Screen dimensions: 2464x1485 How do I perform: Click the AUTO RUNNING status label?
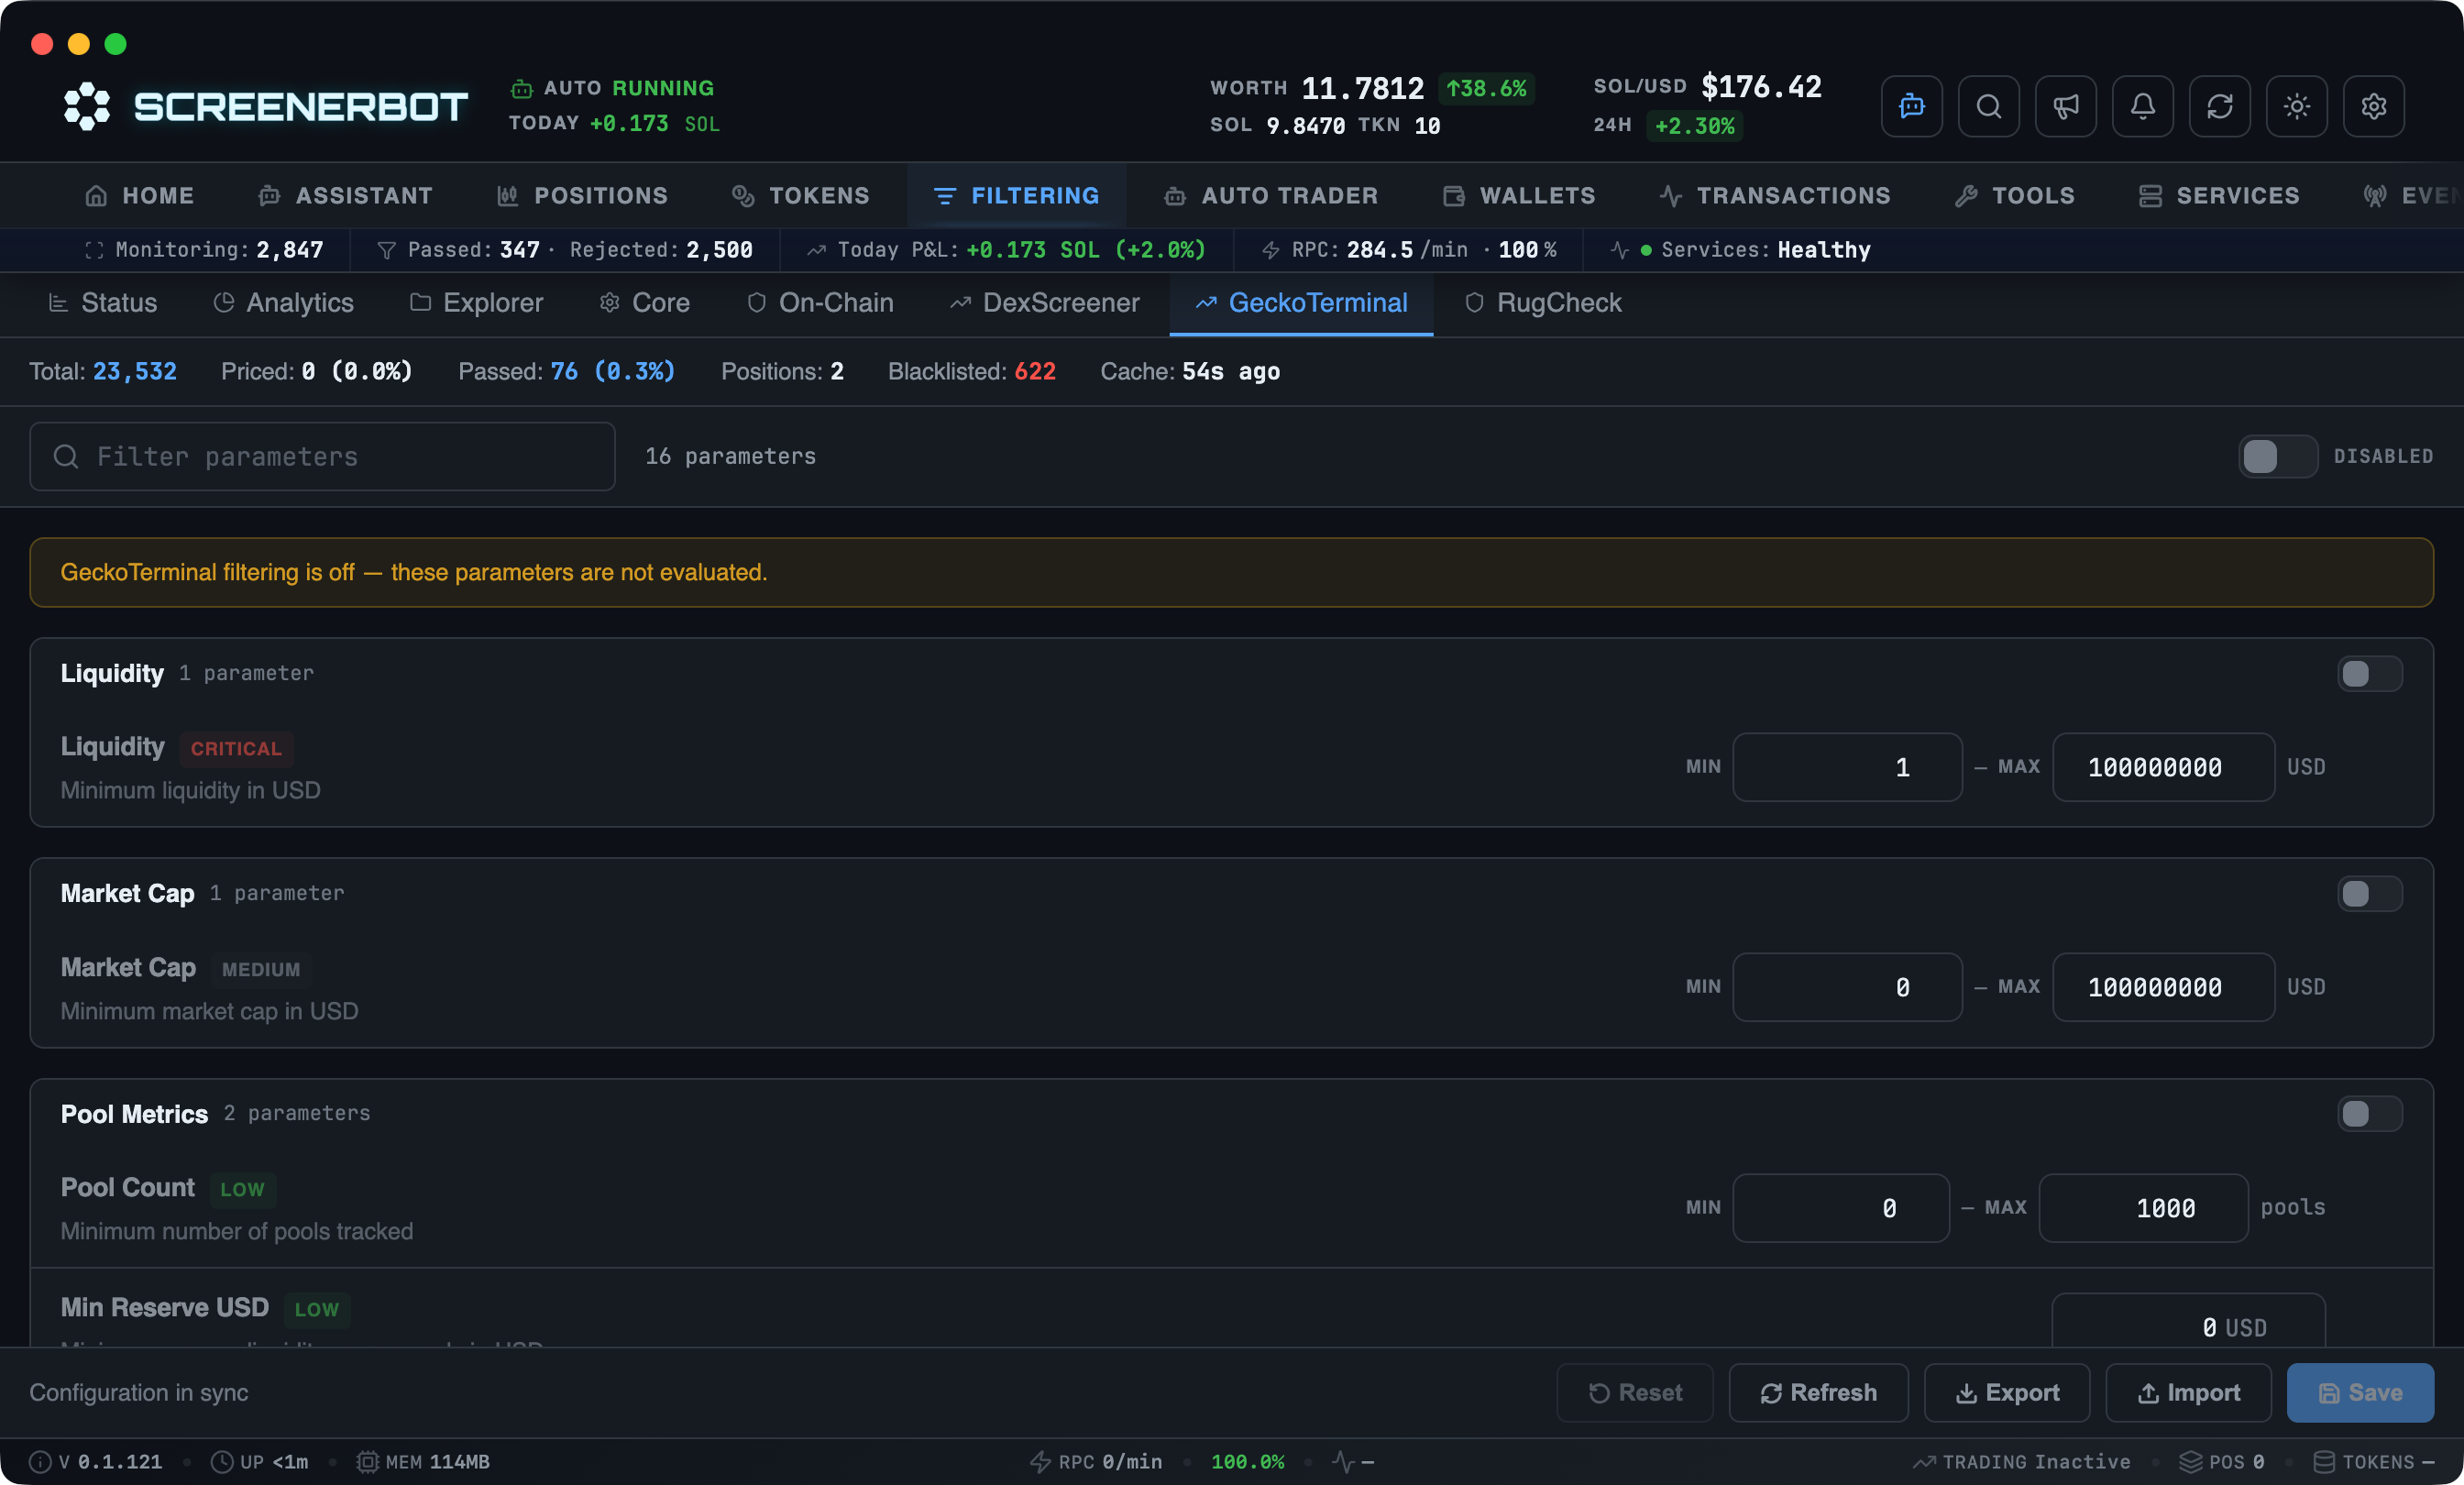pyautogui.click(x=613, y=88)
